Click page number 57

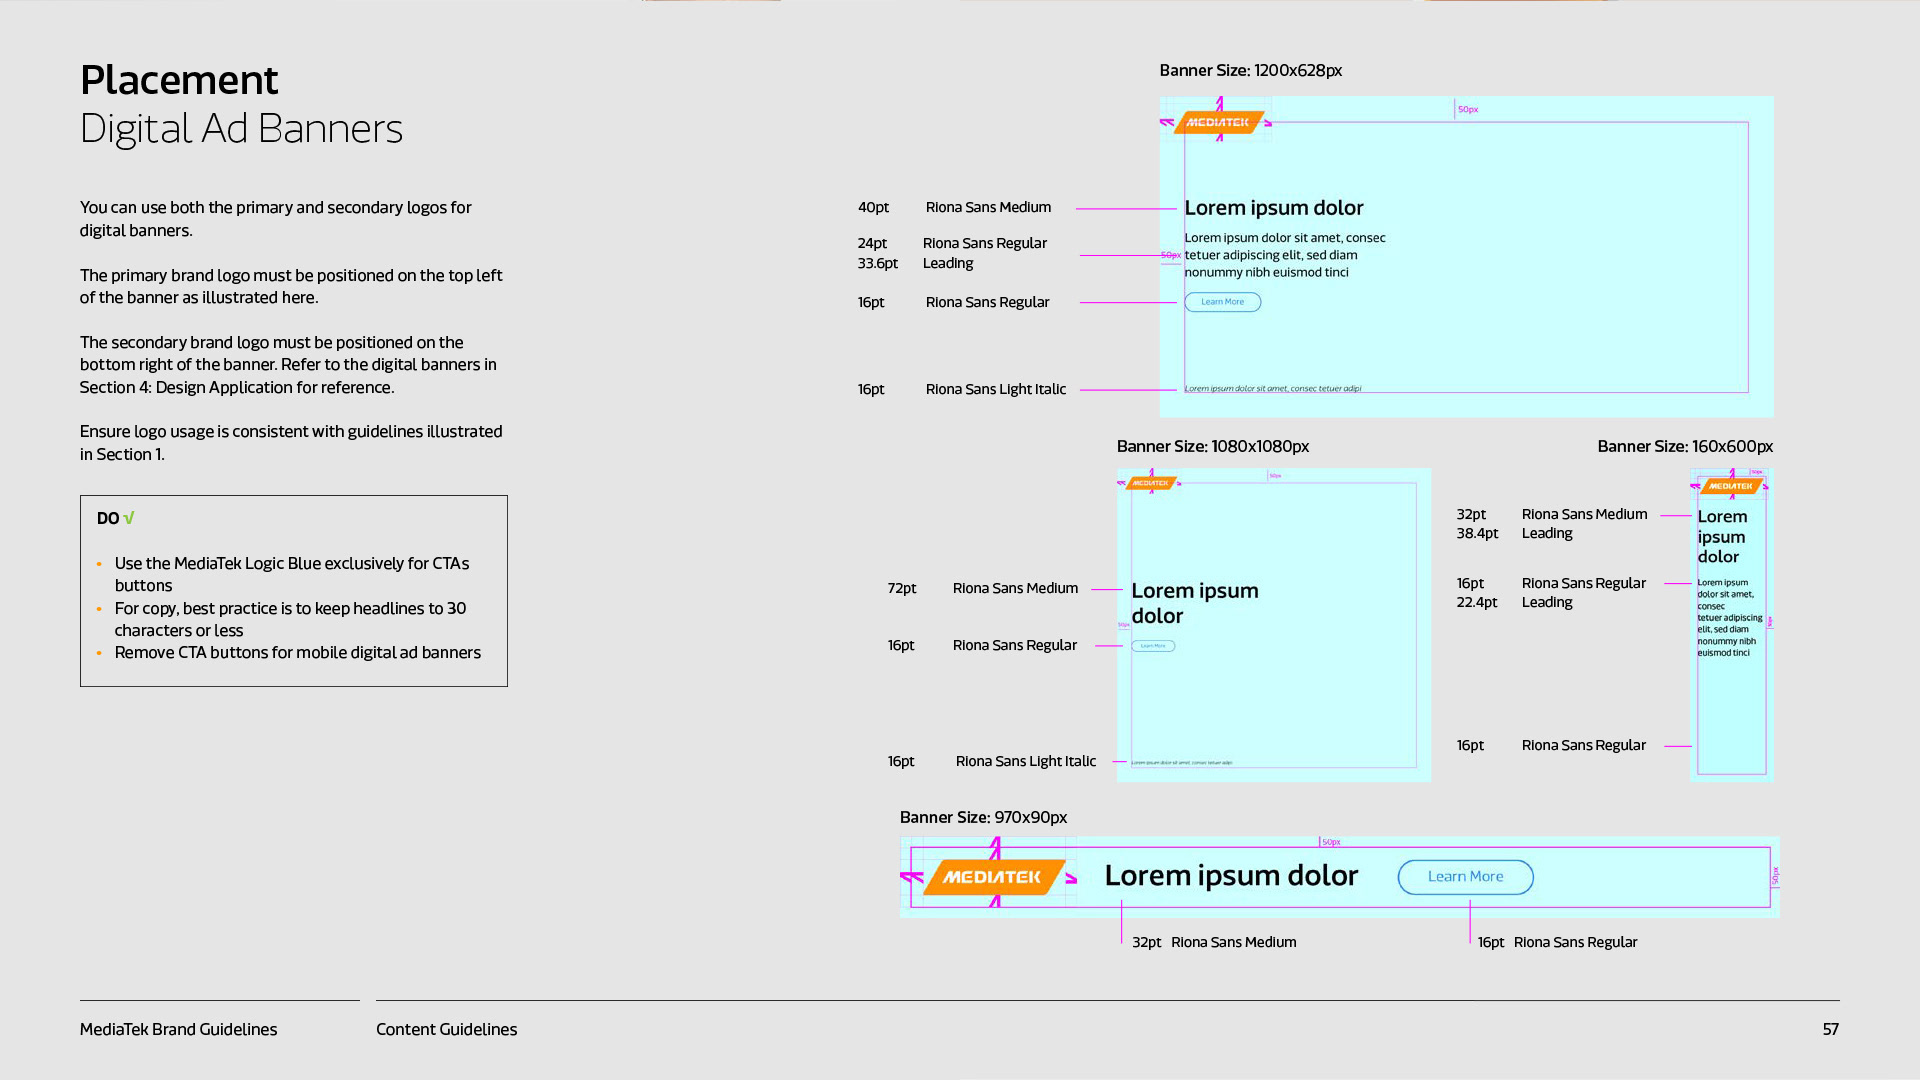pyautogui.click(x=1830, y=1029)
